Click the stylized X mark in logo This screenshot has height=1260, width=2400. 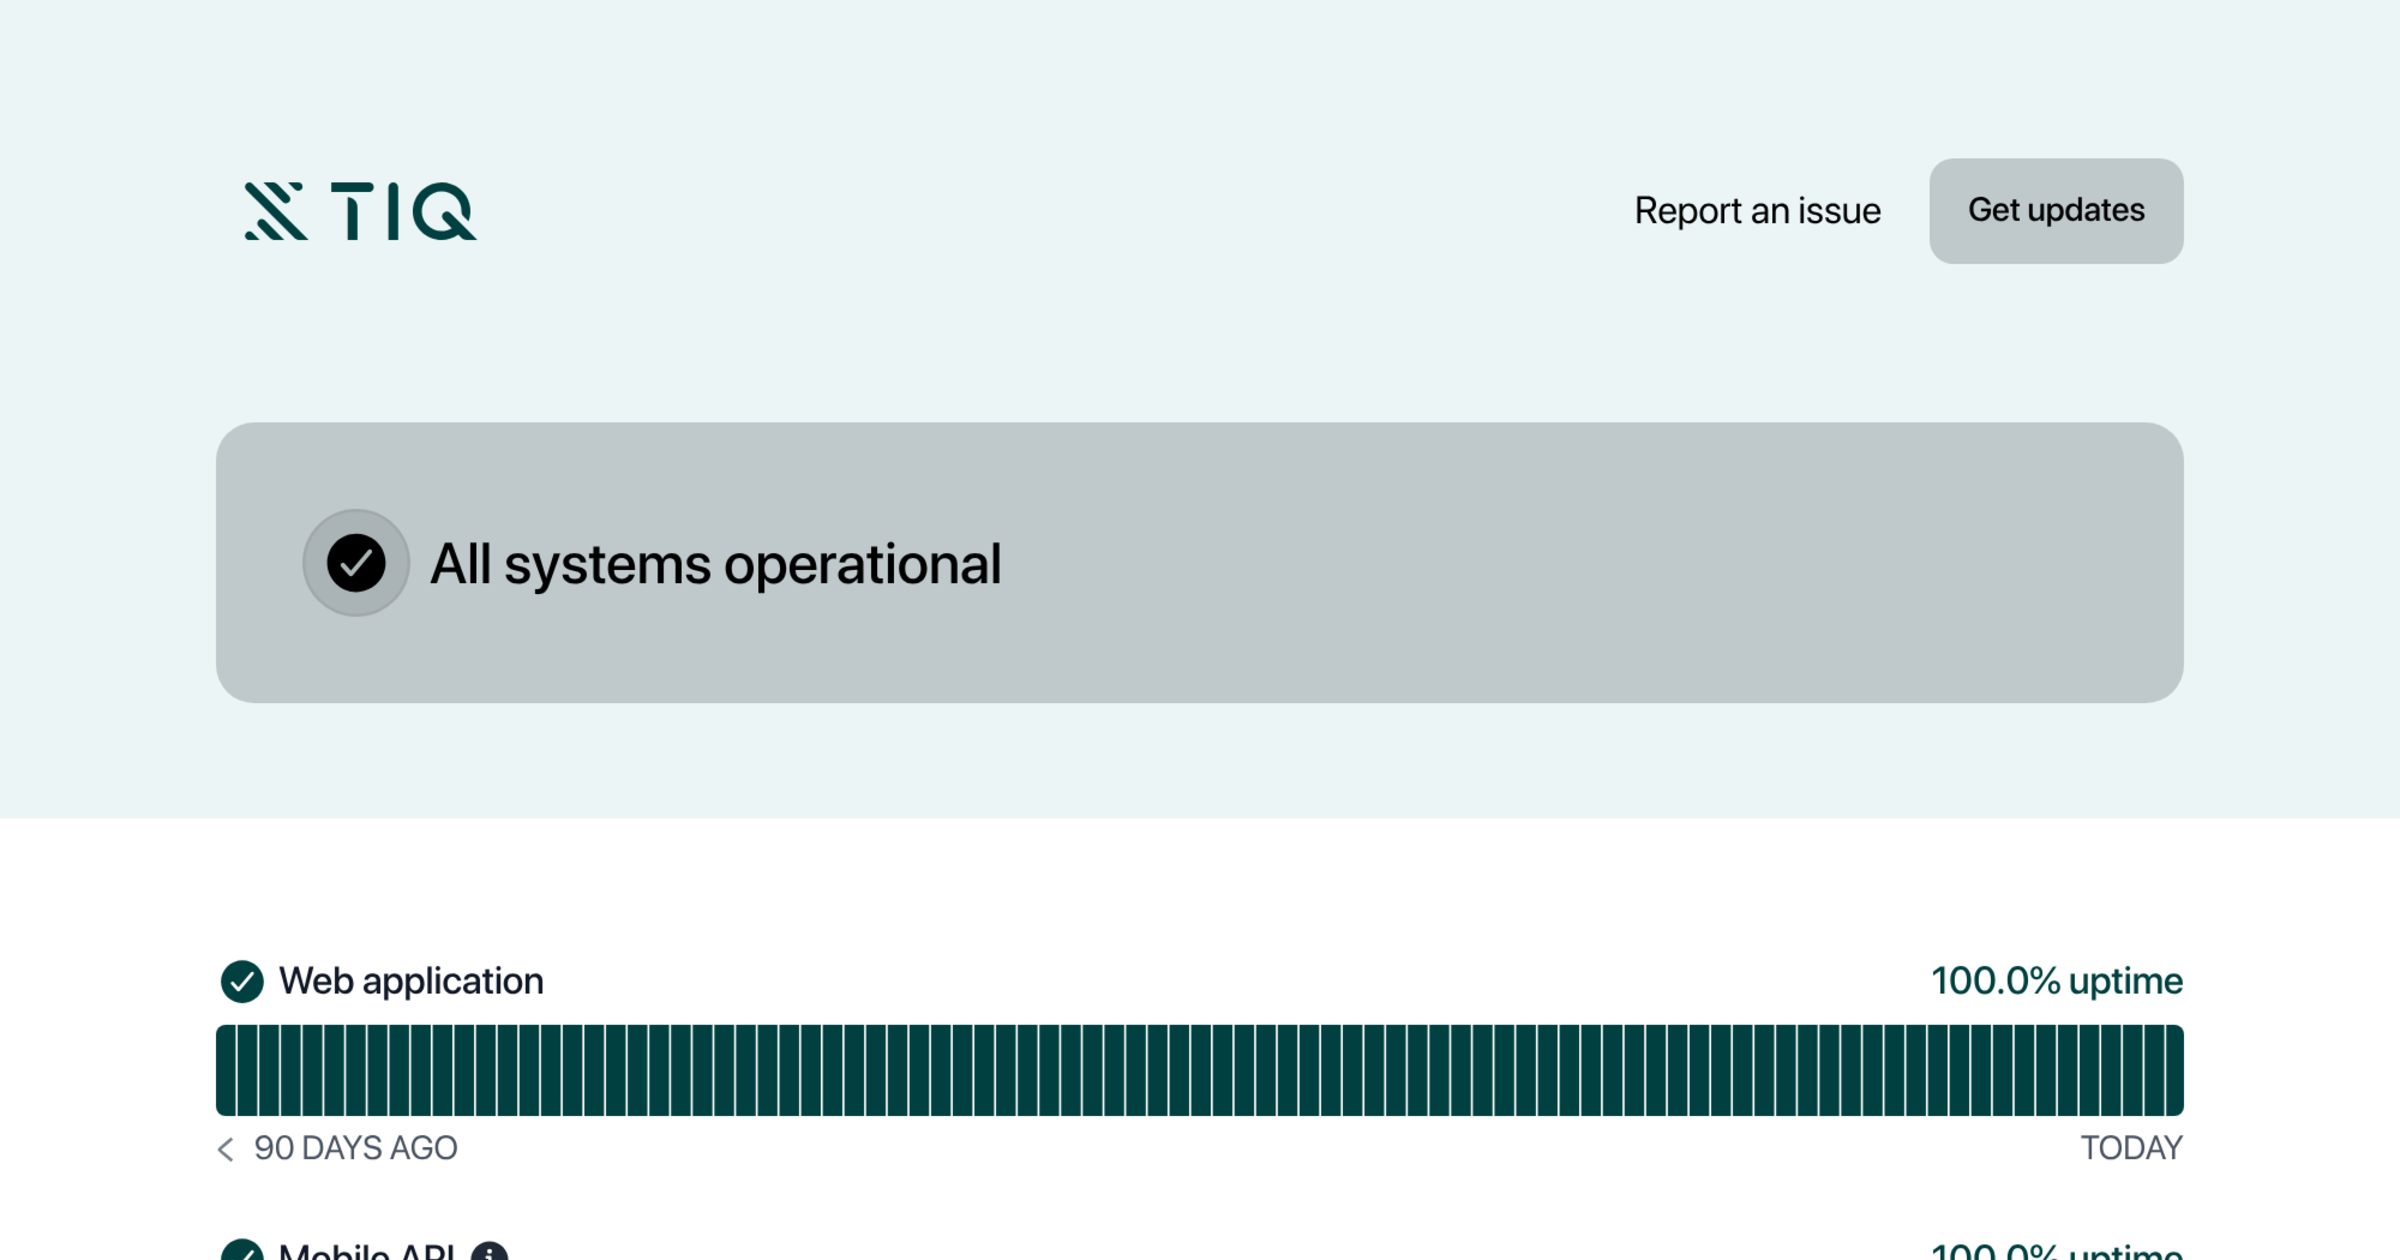coord(274,211)
